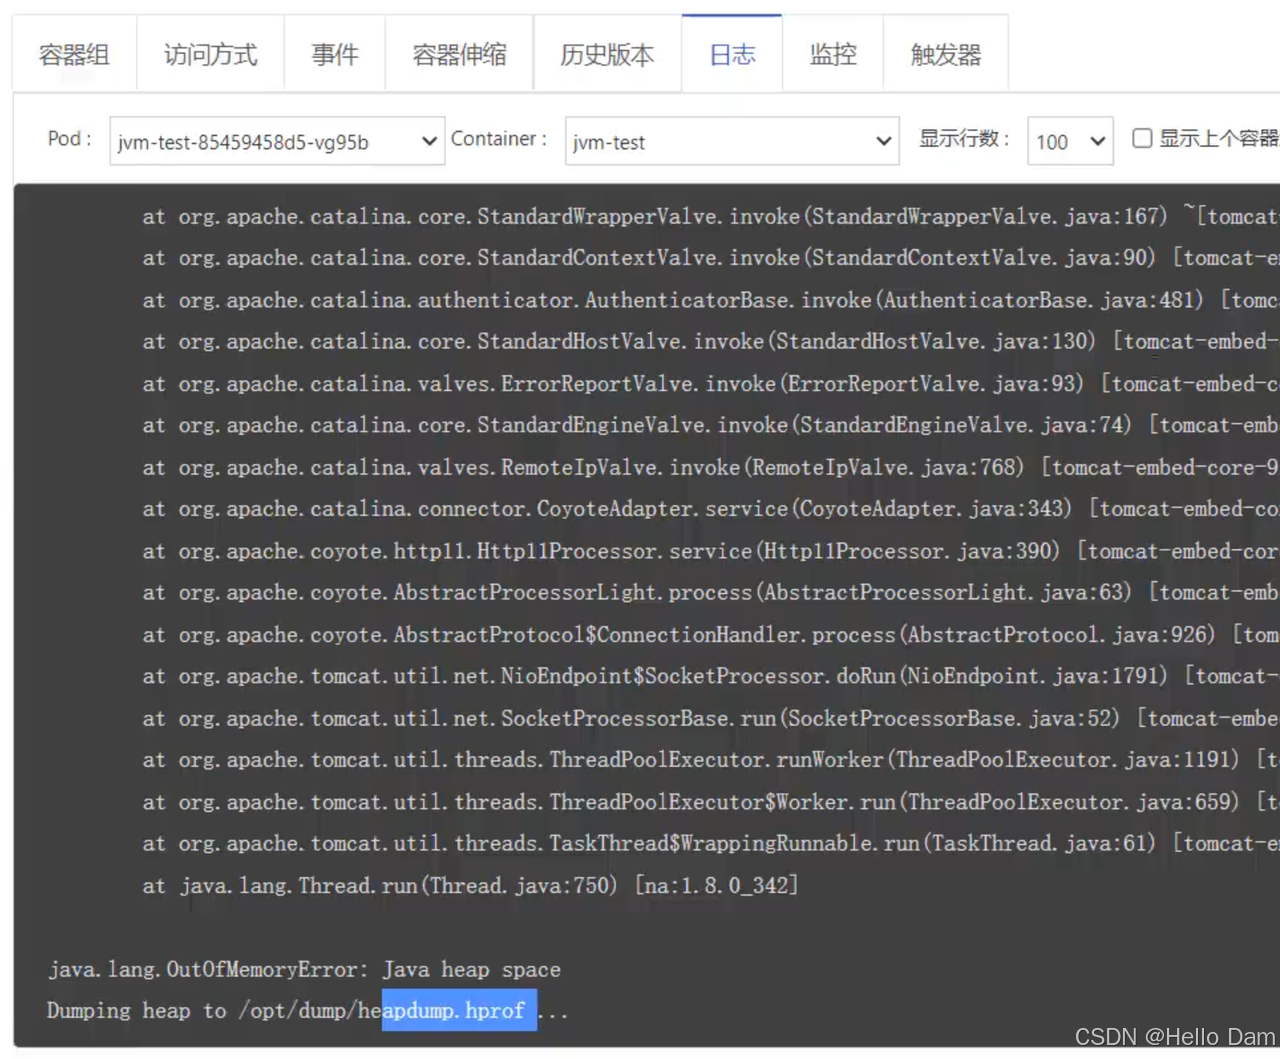Open the Pod dropdown jvm-test-85459458d5-vg95b
Image resolution: width=1280 pixels, height=1059 pixels.
pyautogui.click(x=277, y=141)
